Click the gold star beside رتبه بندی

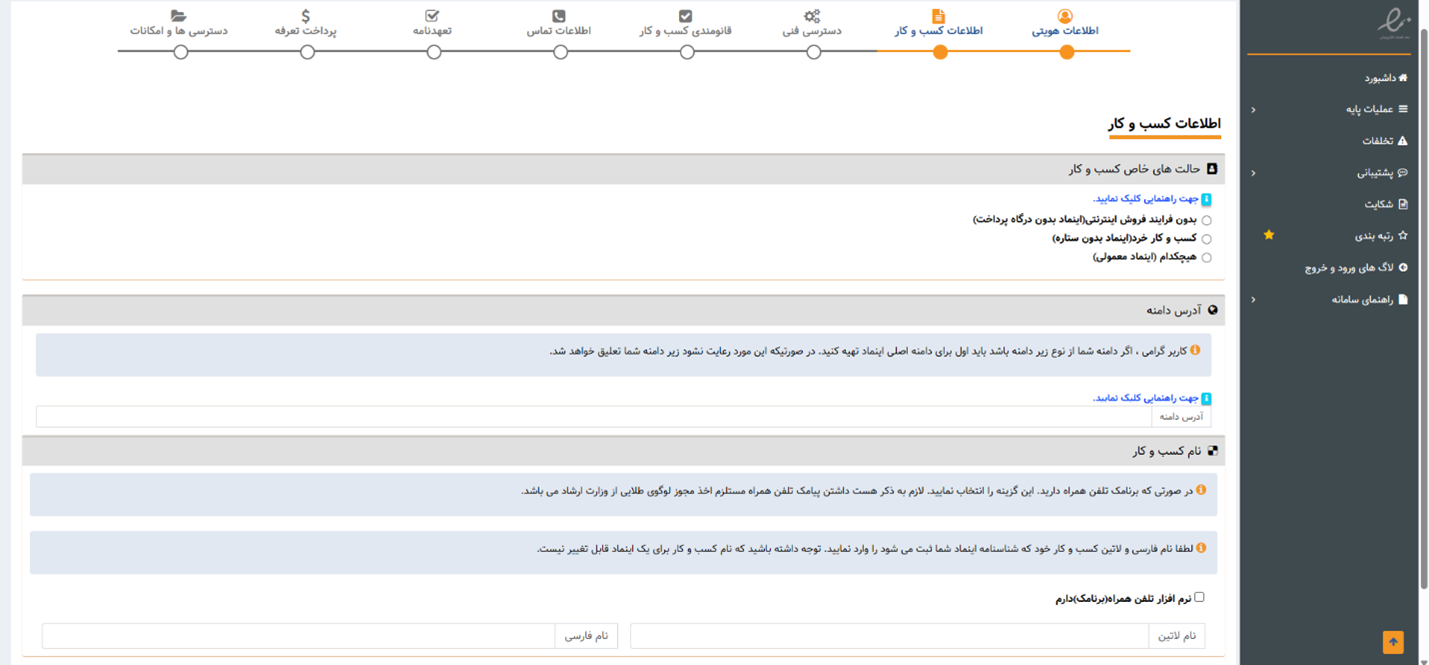tap(1269, 235)
